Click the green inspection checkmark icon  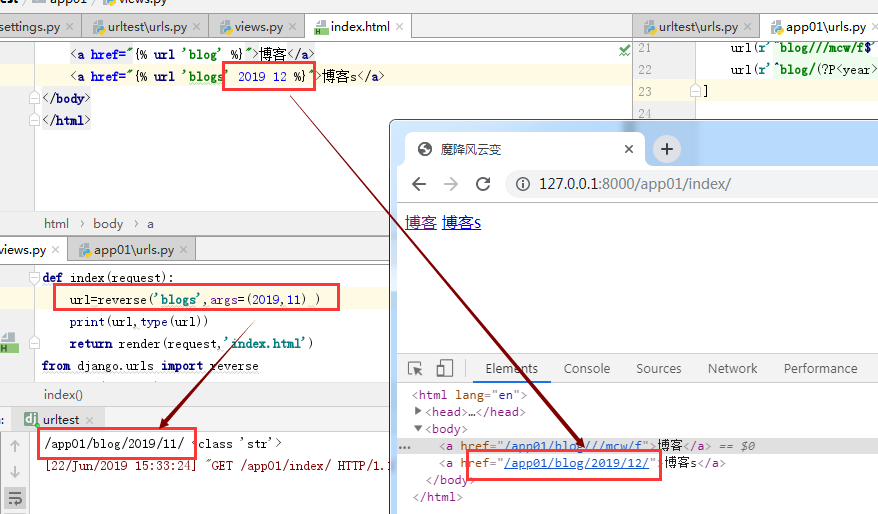(624, 50)
